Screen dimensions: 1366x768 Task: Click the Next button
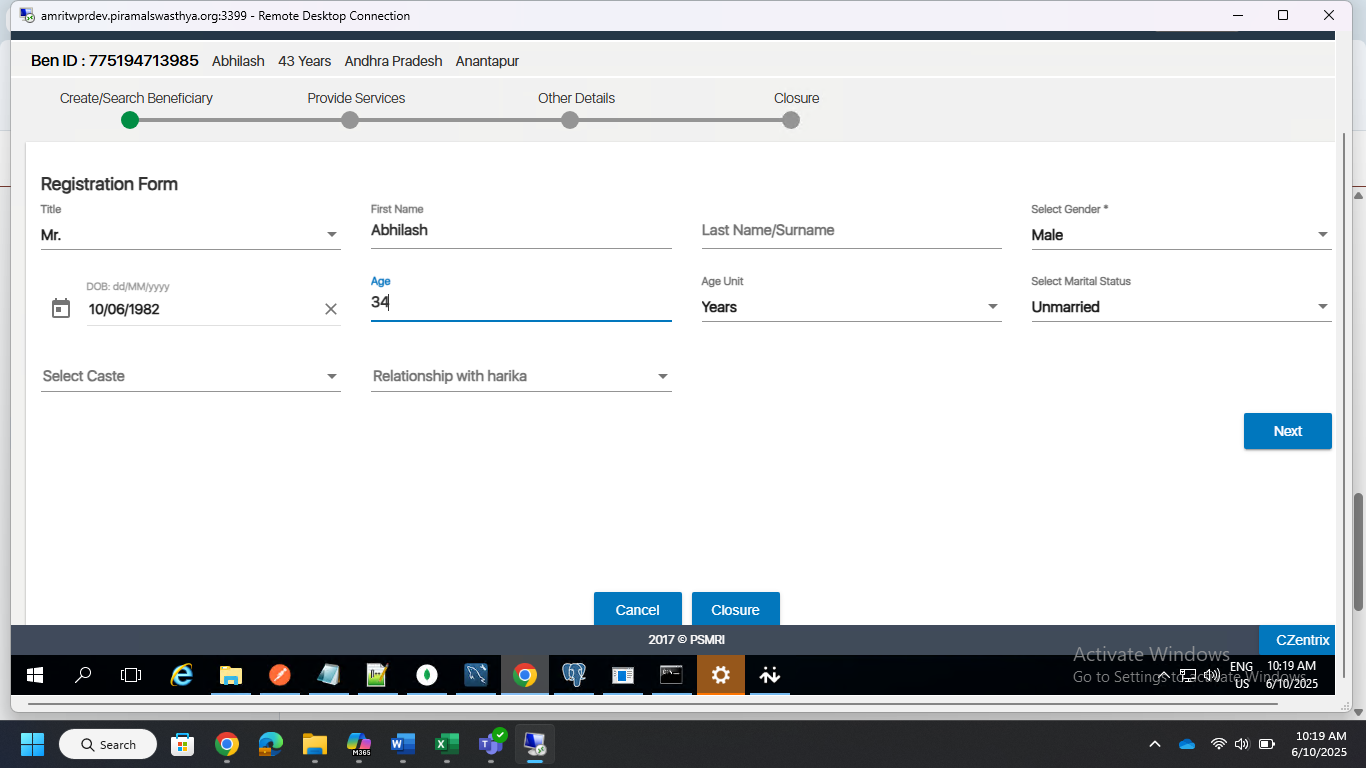1287,431
